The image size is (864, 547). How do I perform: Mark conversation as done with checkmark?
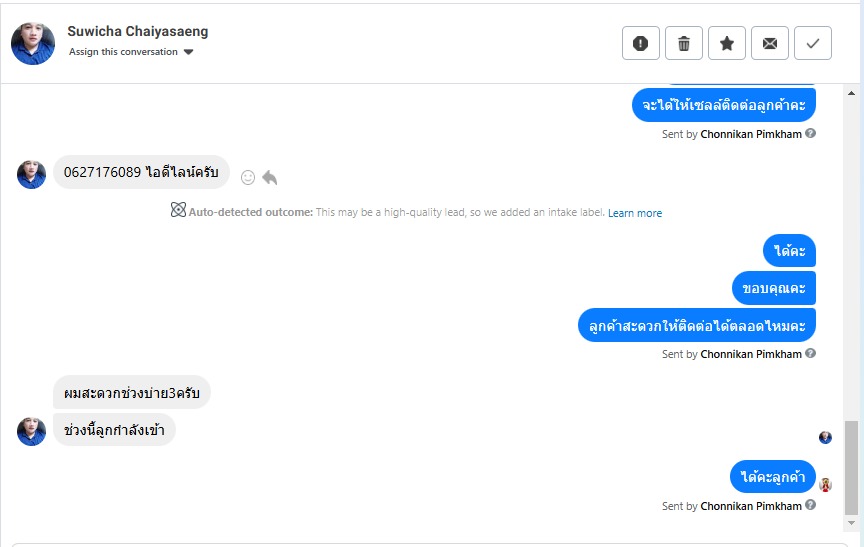813,43
